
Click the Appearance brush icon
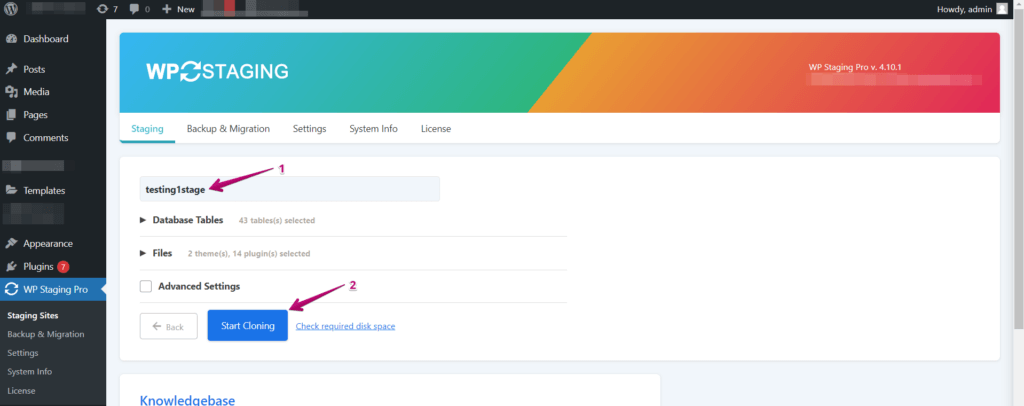11,243
